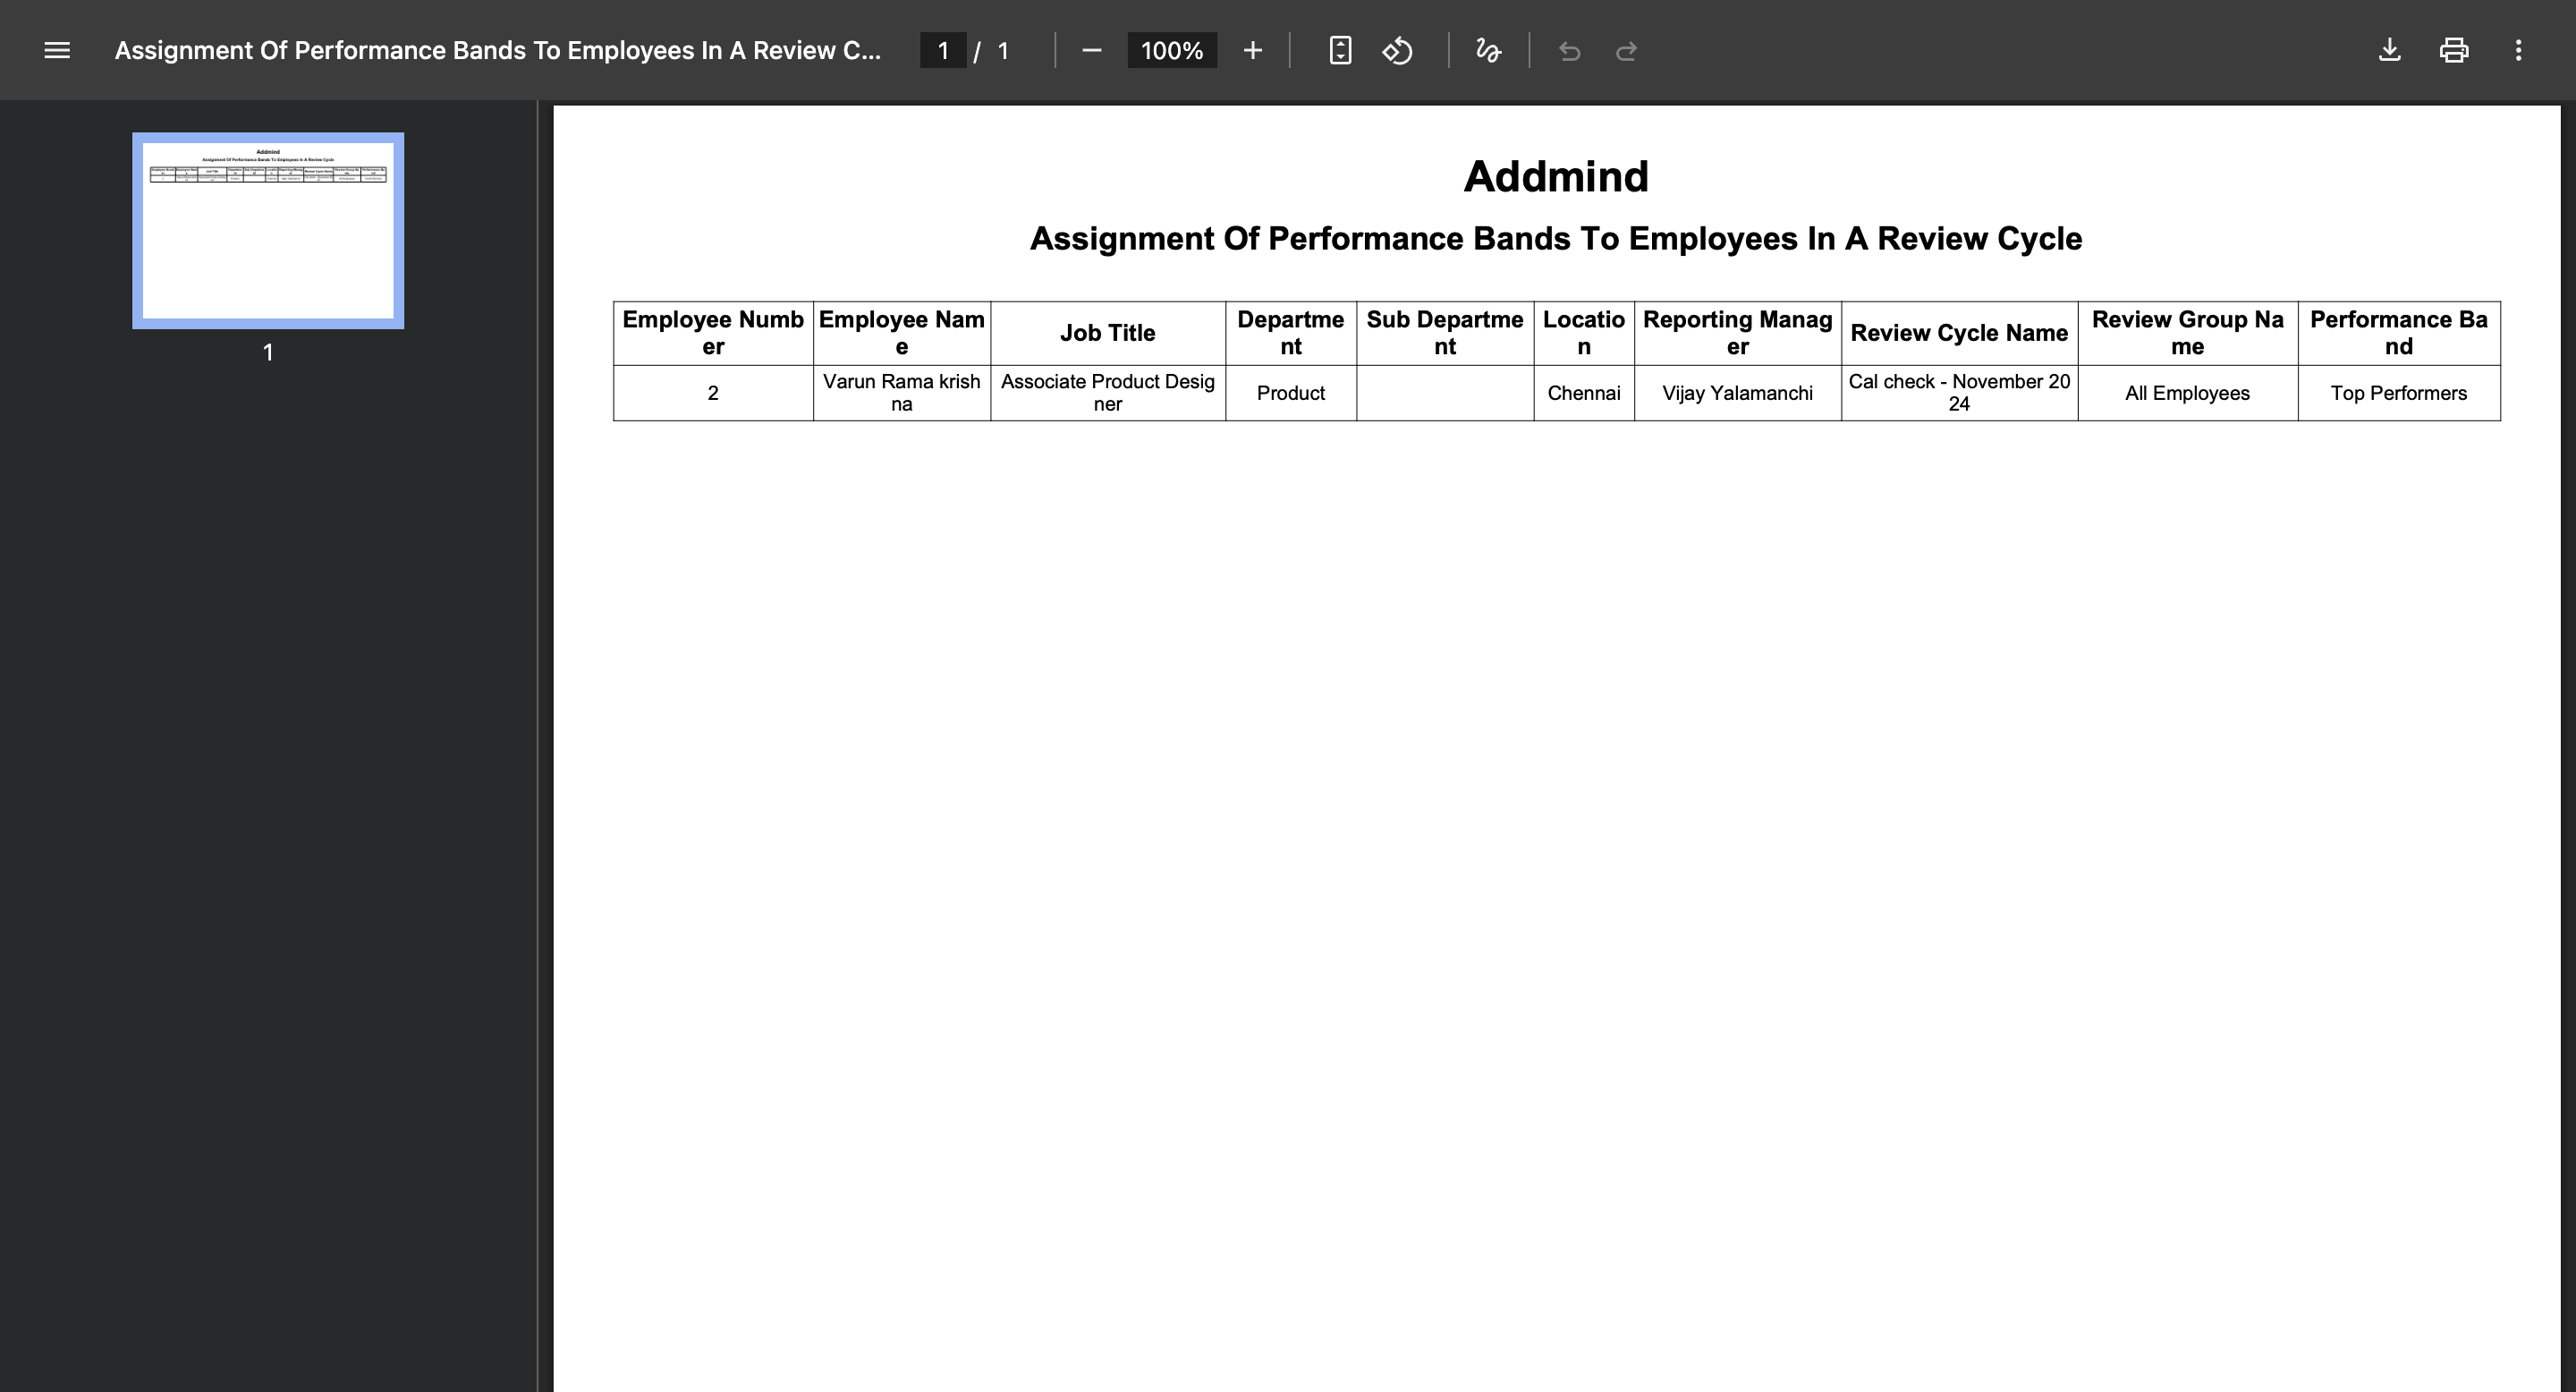Click the Review Cycle Name column header
The image size is (2576, 1392).
1958,333
